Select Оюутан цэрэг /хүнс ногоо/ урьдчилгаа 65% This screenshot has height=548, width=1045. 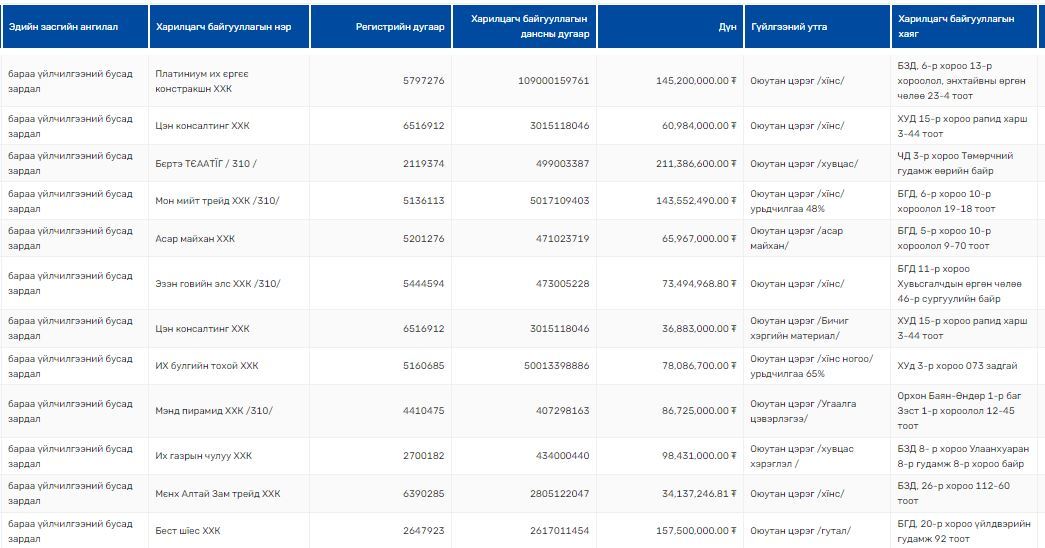click(812, 366)
